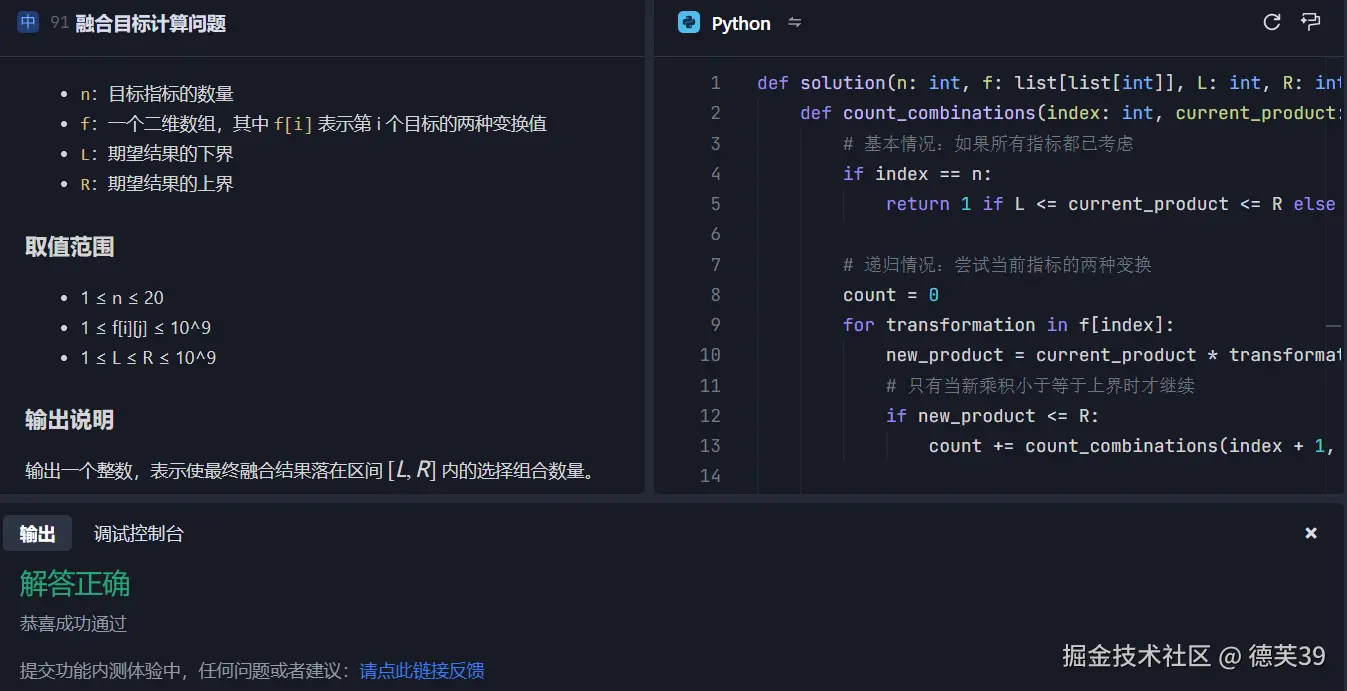Click the bullet R: 期望结果的上界
This screenshot has width=1347, height=691.
[x=157, y=184]
